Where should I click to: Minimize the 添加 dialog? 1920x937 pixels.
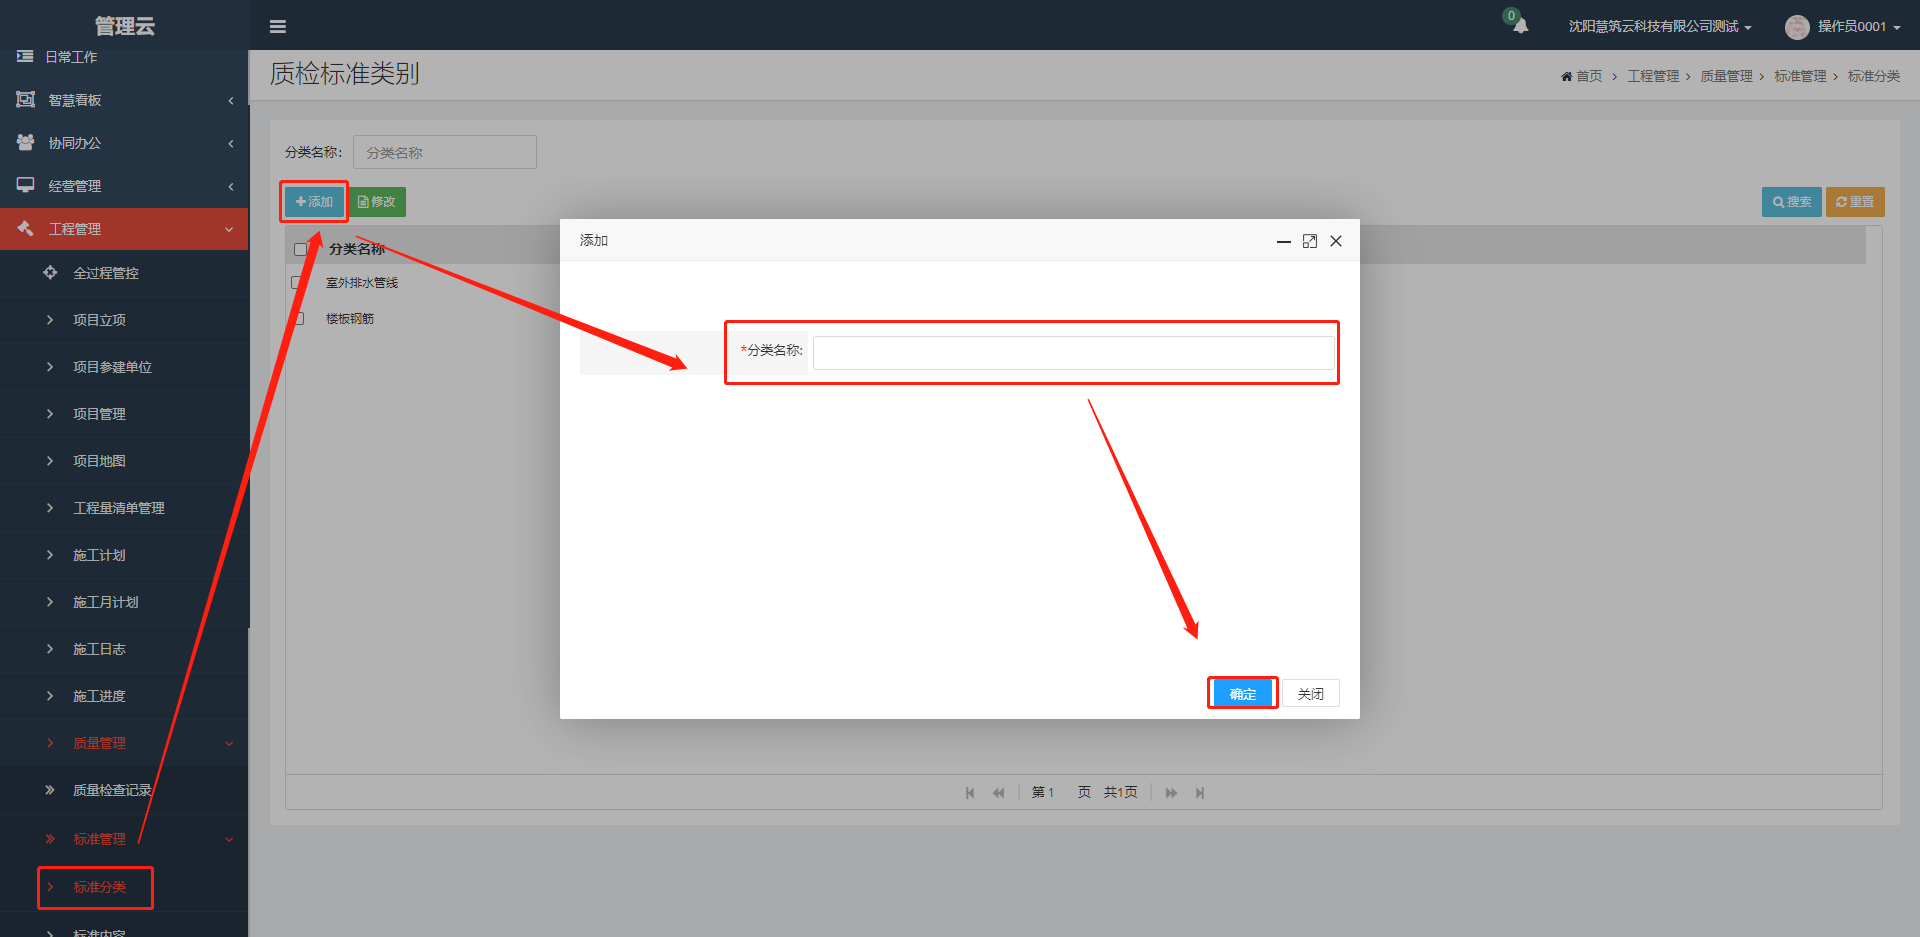pos(1284,241)
